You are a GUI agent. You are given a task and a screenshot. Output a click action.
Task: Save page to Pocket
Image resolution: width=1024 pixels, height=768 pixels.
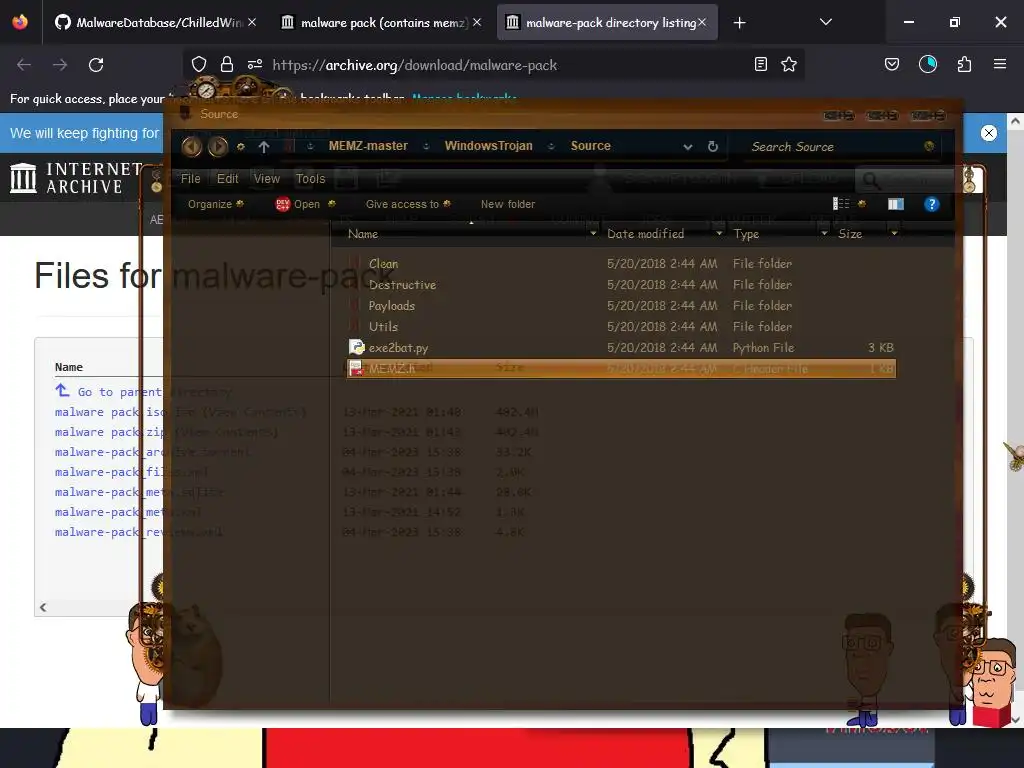click(x=891, y=64)
